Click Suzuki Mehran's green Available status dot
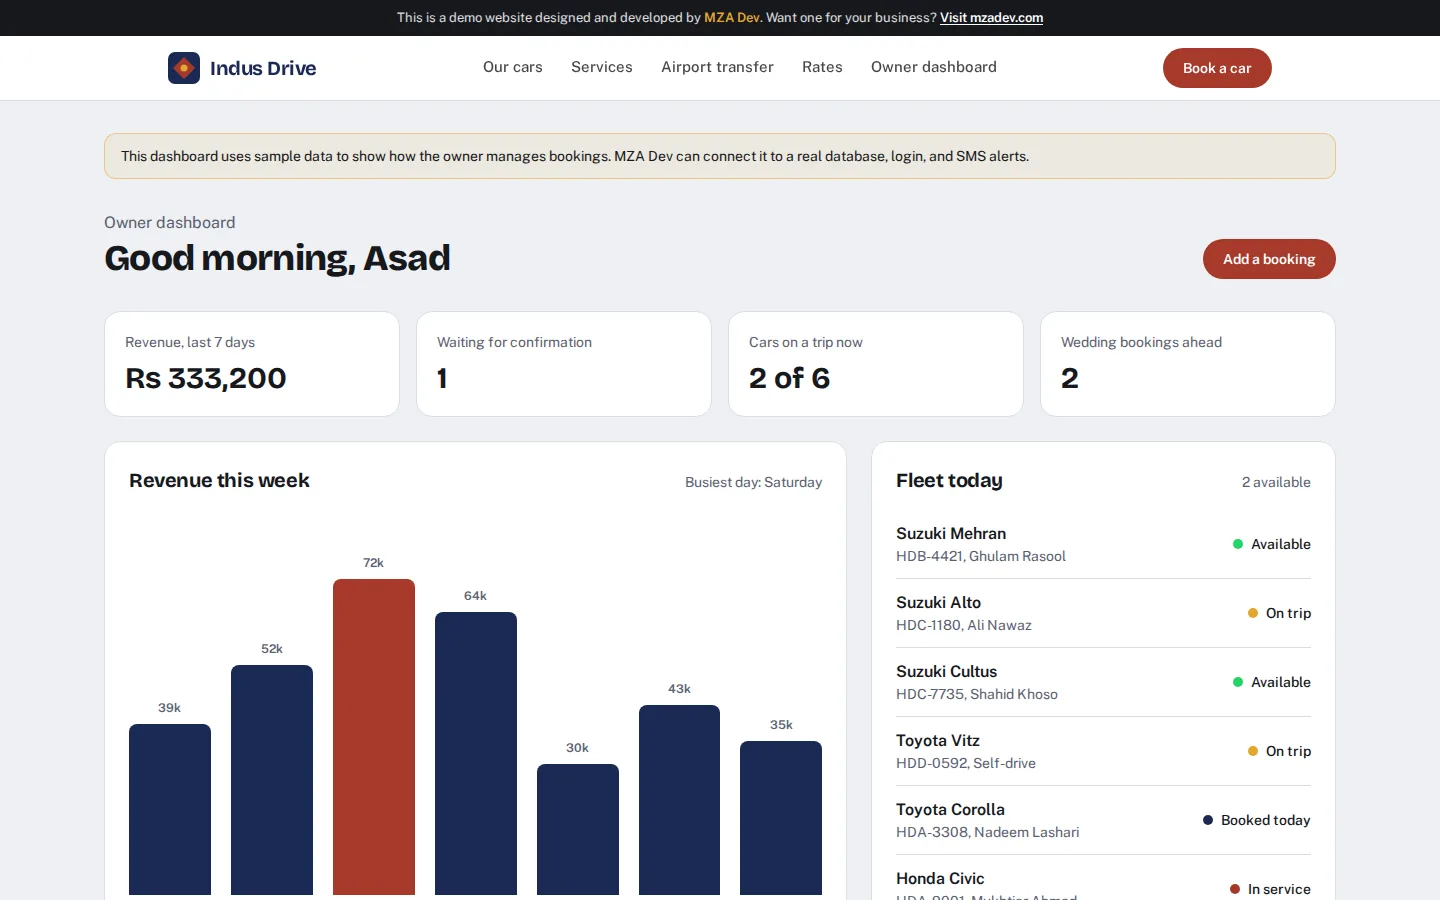Viewport: 1440px width, 900px height. point(1238,544)
